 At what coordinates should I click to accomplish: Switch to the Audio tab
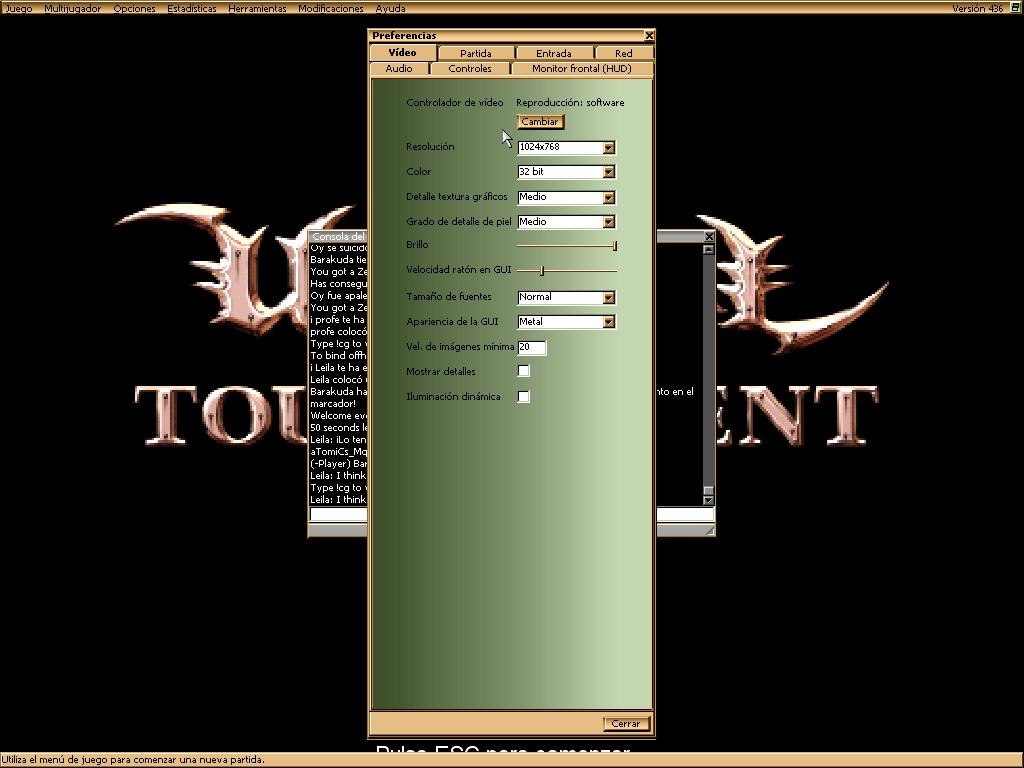(x=399, y=69)
